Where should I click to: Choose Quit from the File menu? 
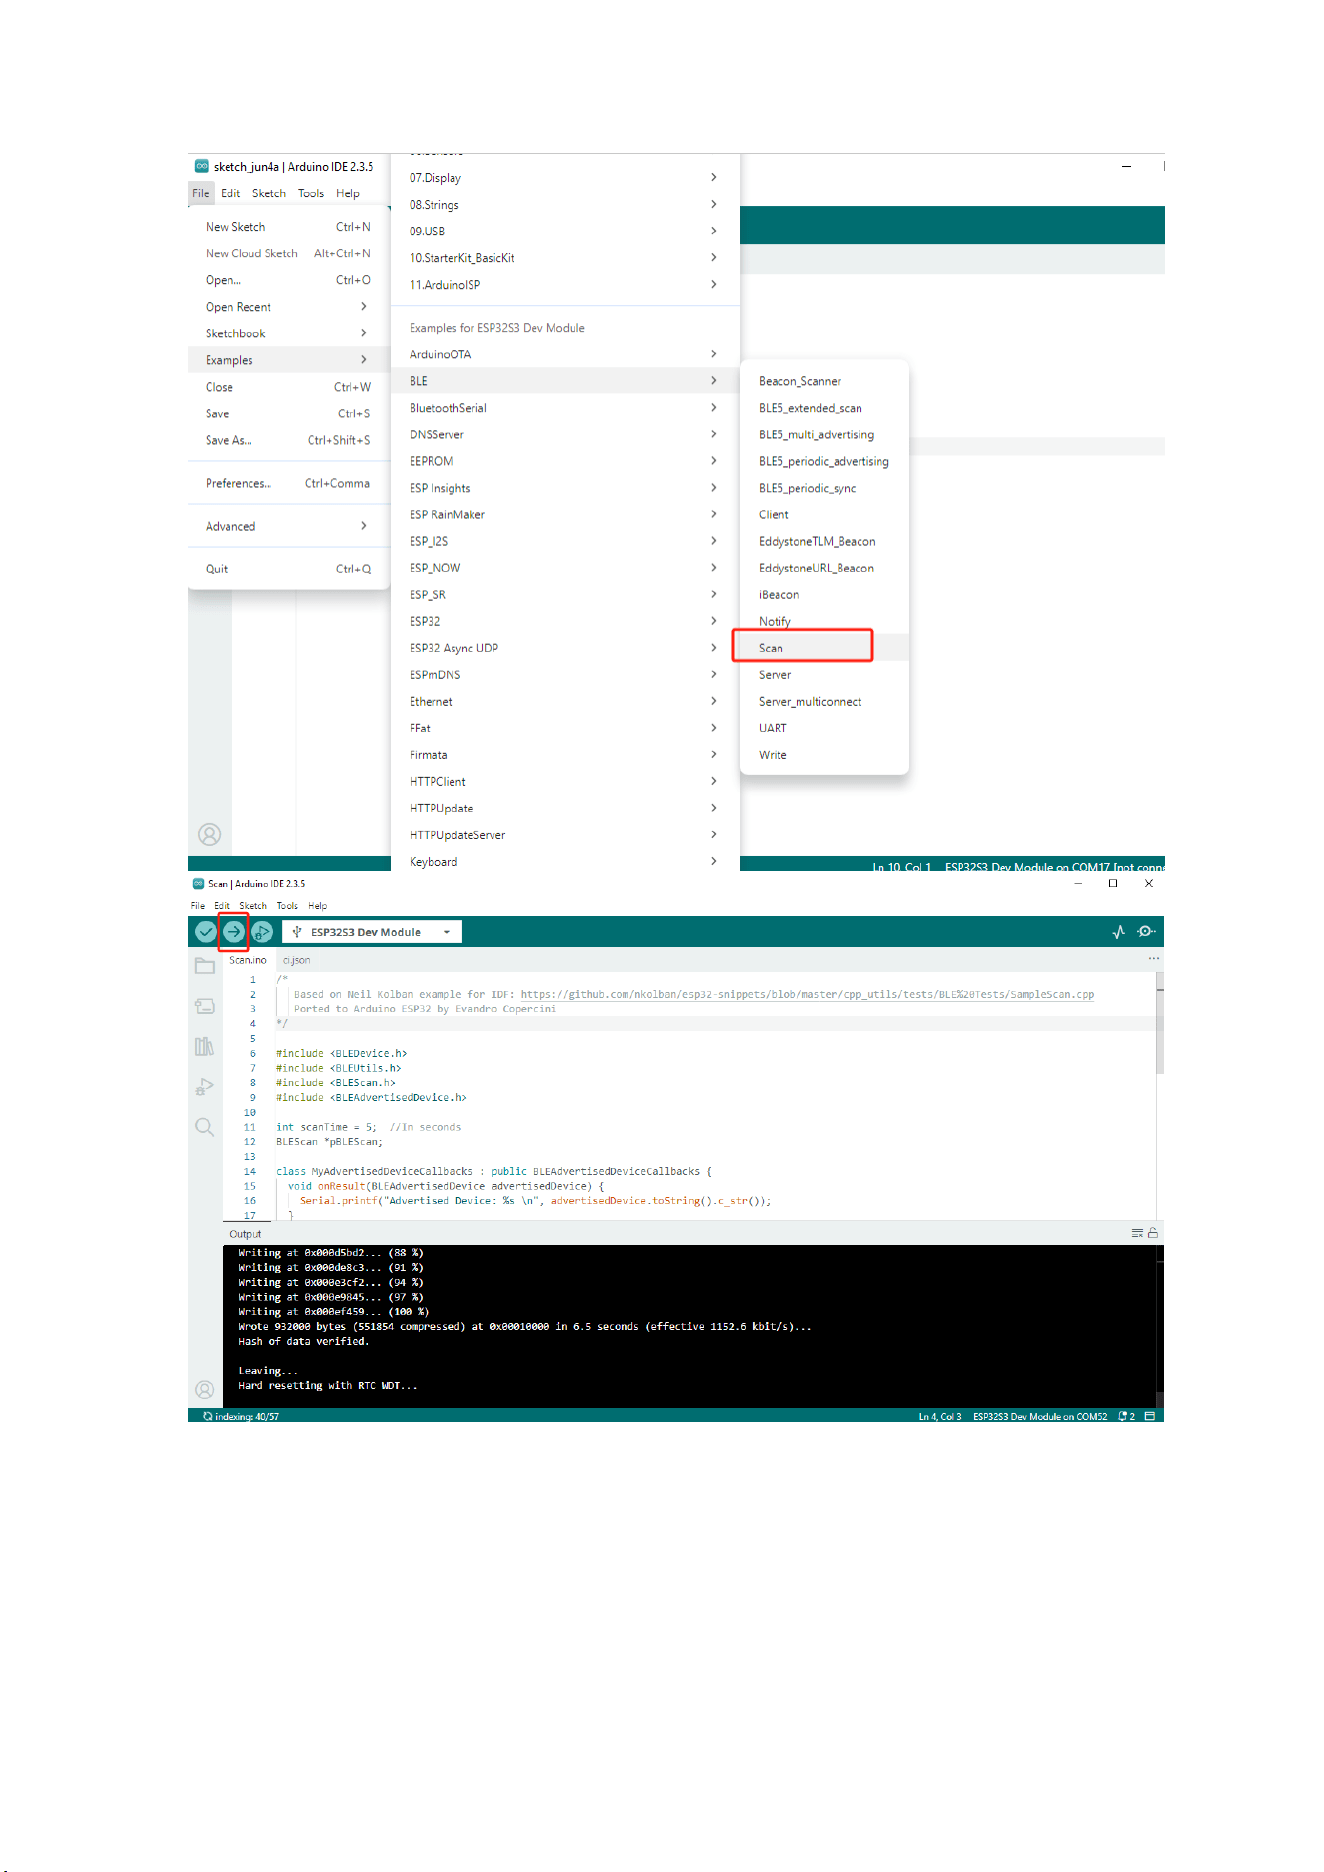tap(288, 569)
